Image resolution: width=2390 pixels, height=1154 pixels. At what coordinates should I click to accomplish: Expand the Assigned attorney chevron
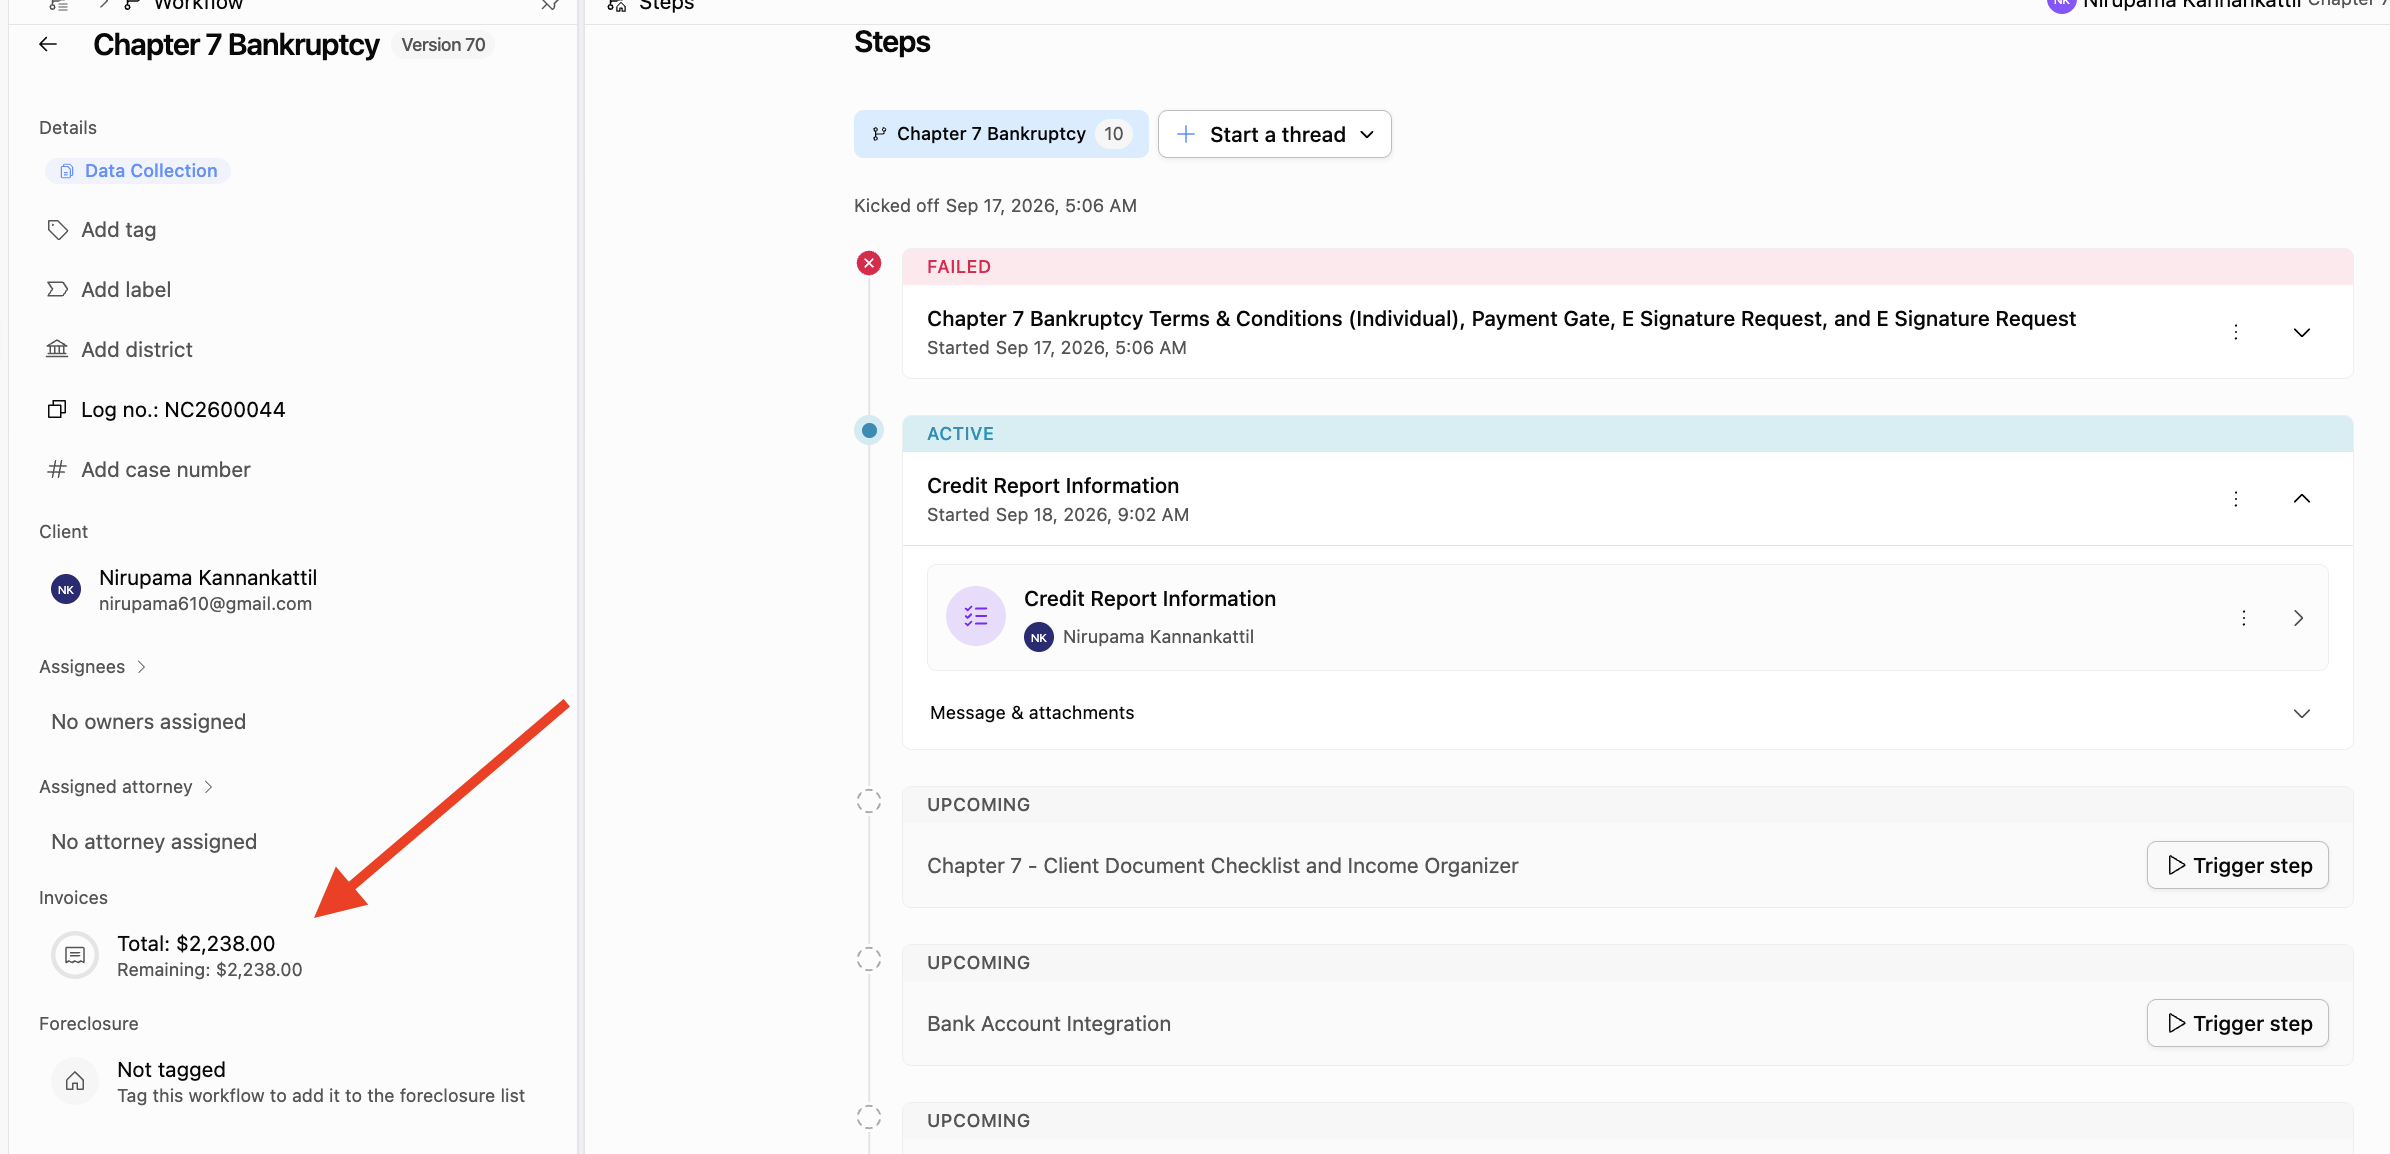tap(208, 787)
